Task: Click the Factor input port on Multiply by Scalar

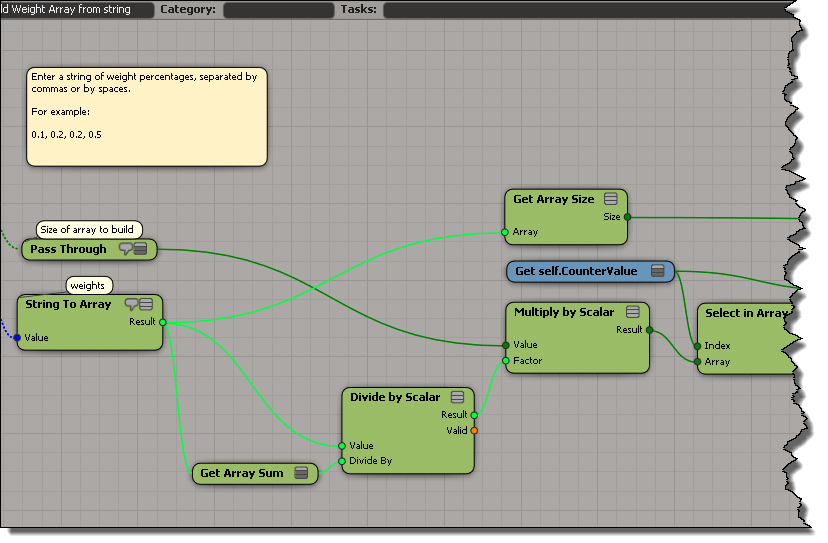Action: point(506,361)
